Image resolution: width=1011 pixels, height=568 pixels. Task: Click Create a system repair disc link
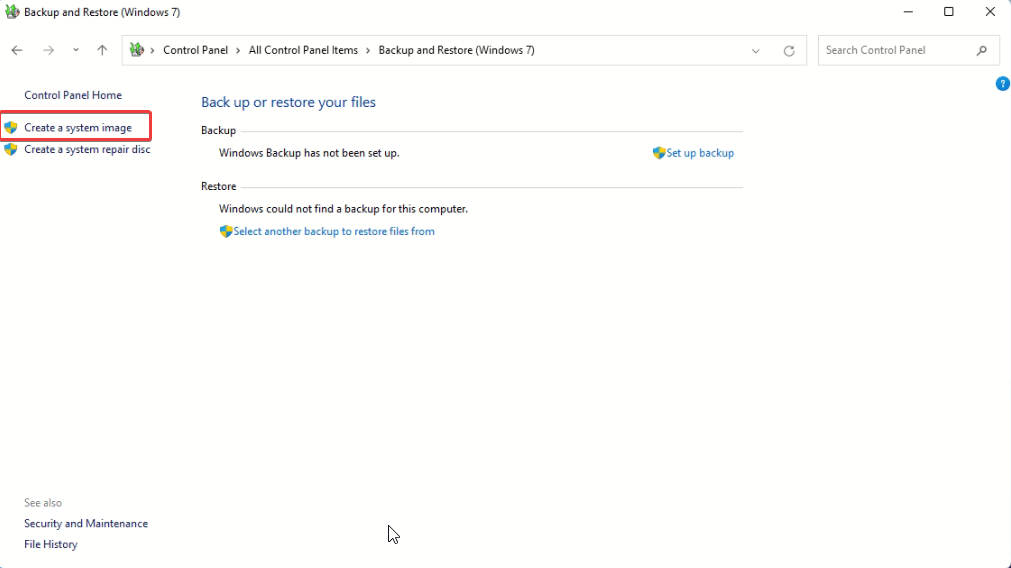click(x=87, y=149)
